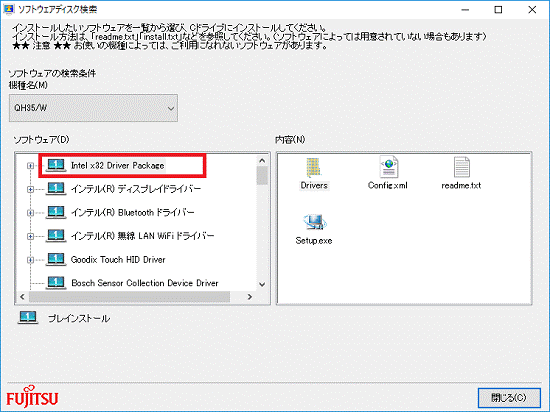The image size is (550, 412).
Task: Select Bosch Sensor Collection Device Driver text
Action: 145,283
